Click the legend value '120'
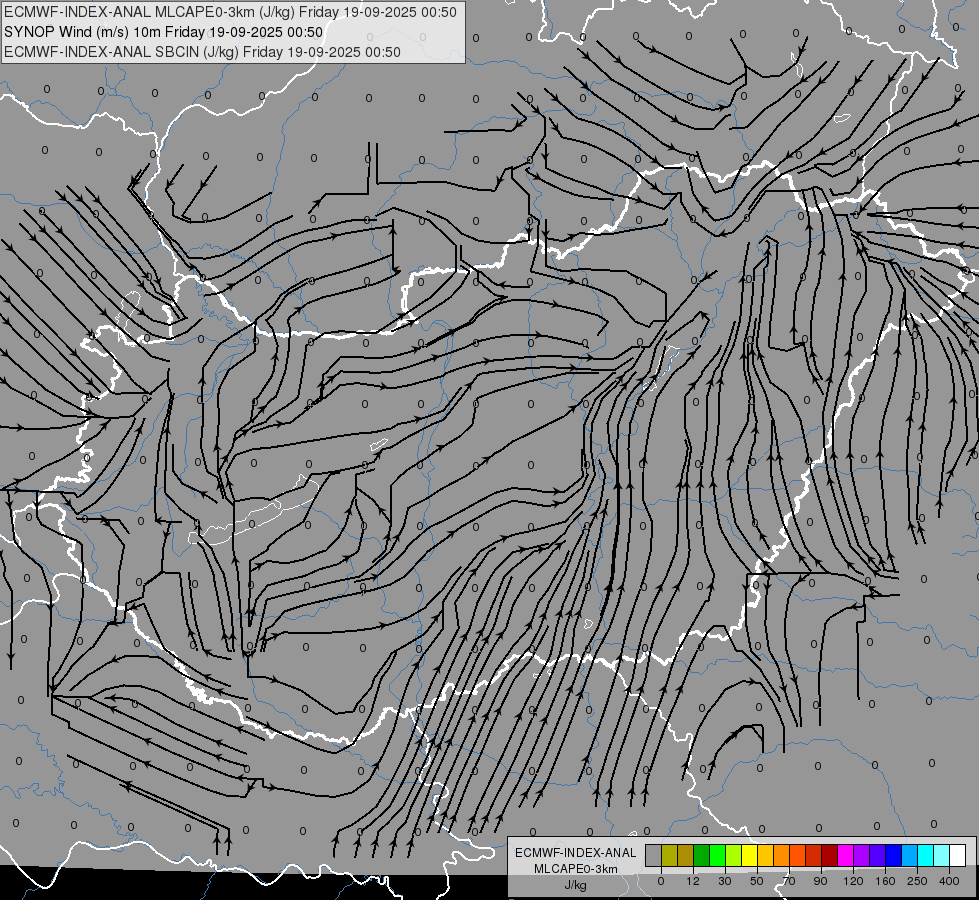 [x=854, y=881]
